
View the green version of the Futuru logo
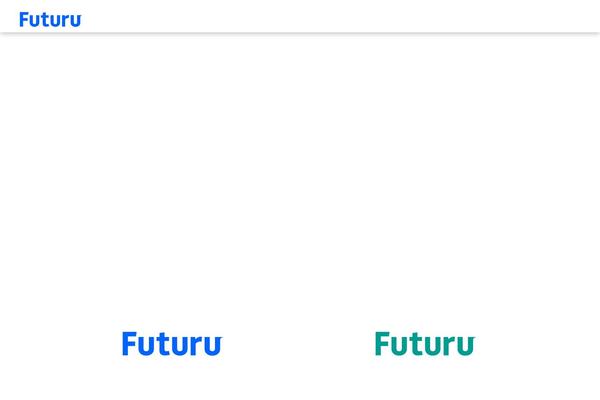pos(425,343)
